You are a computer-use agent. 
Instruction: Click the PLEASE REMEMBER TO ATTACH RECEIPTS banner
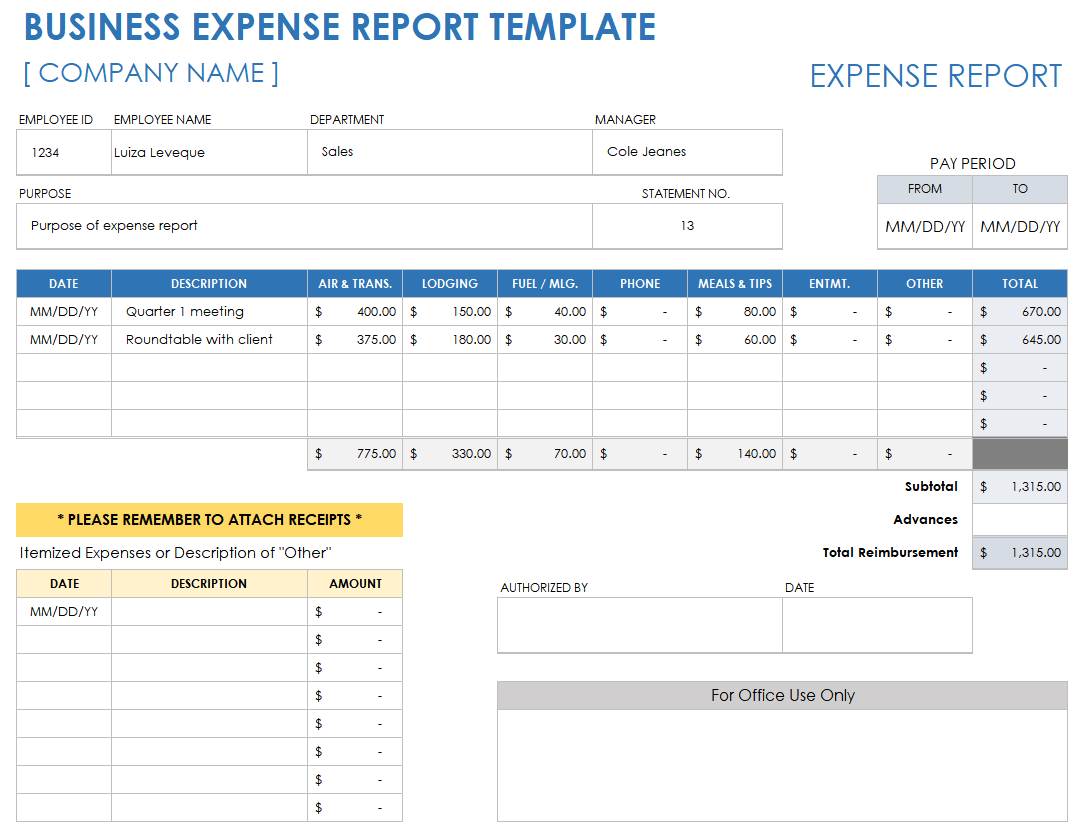(208, 520)
